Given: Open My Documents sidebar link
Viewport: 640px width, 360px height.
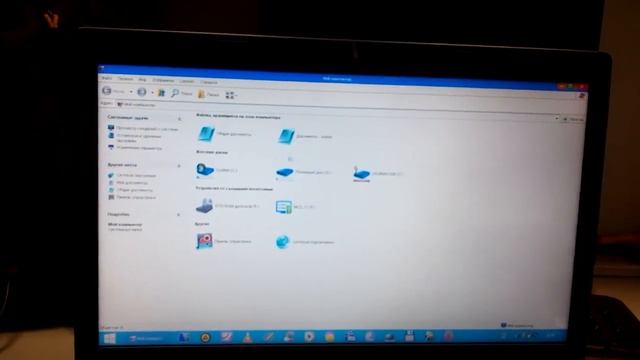Looking at the screenshot, I should 128,183.
